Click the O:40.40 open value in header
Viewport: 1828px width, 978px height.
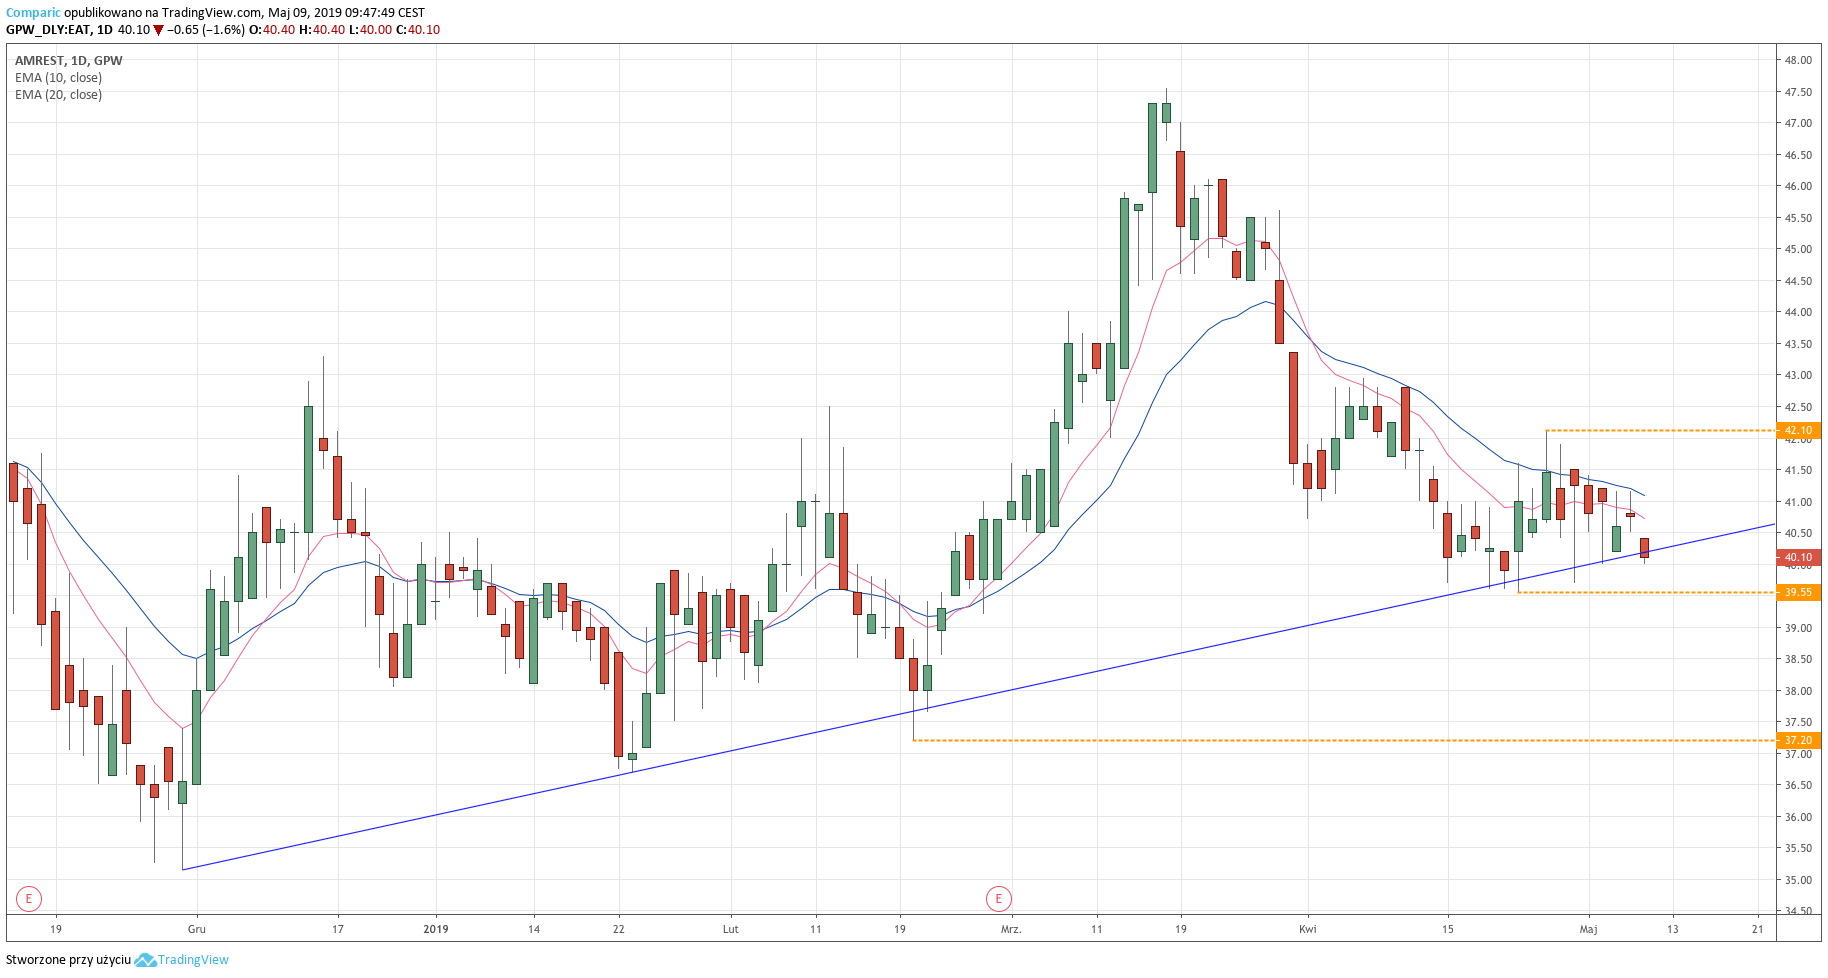point(272,30)
